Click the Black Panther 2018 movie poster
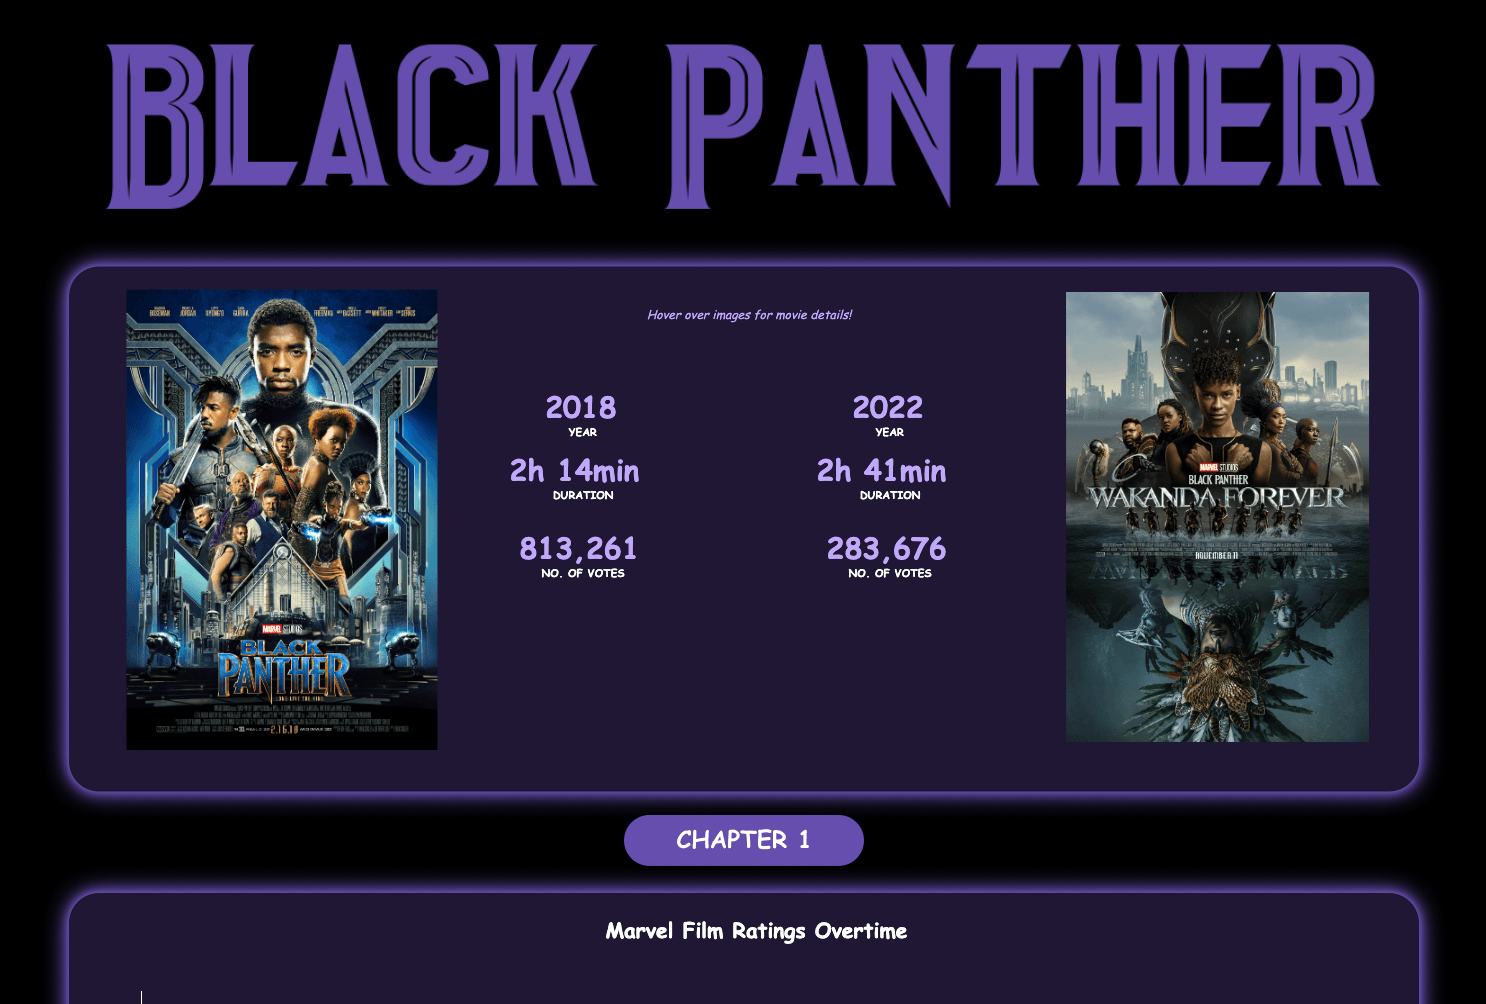This screenshot has height=1004, width=1486. click(x=282, y=520)
